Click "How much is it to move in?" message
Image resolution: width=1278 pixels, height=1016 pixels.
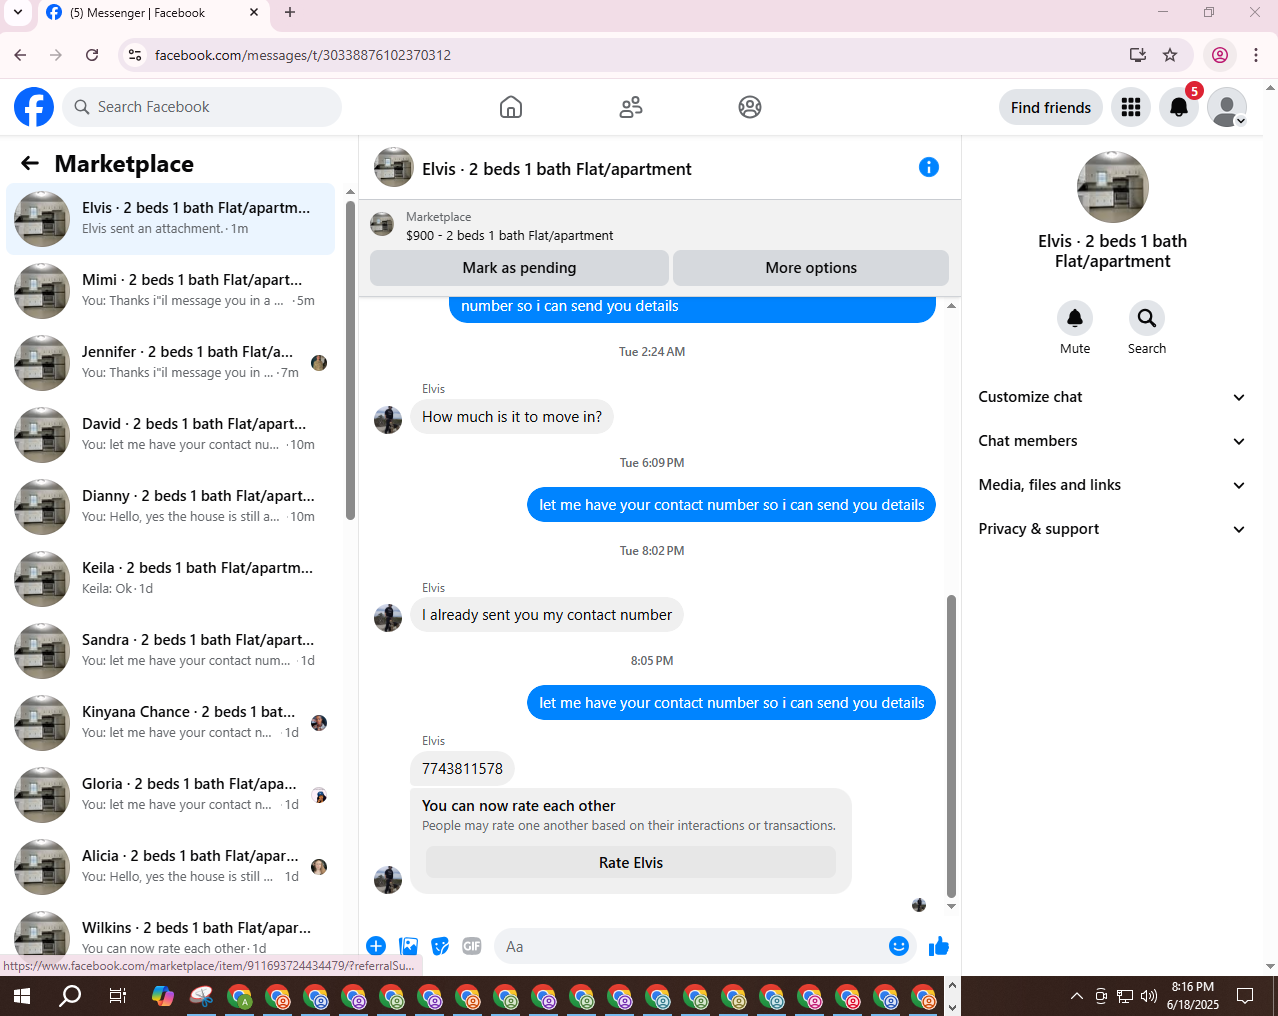tap(512, 417)
